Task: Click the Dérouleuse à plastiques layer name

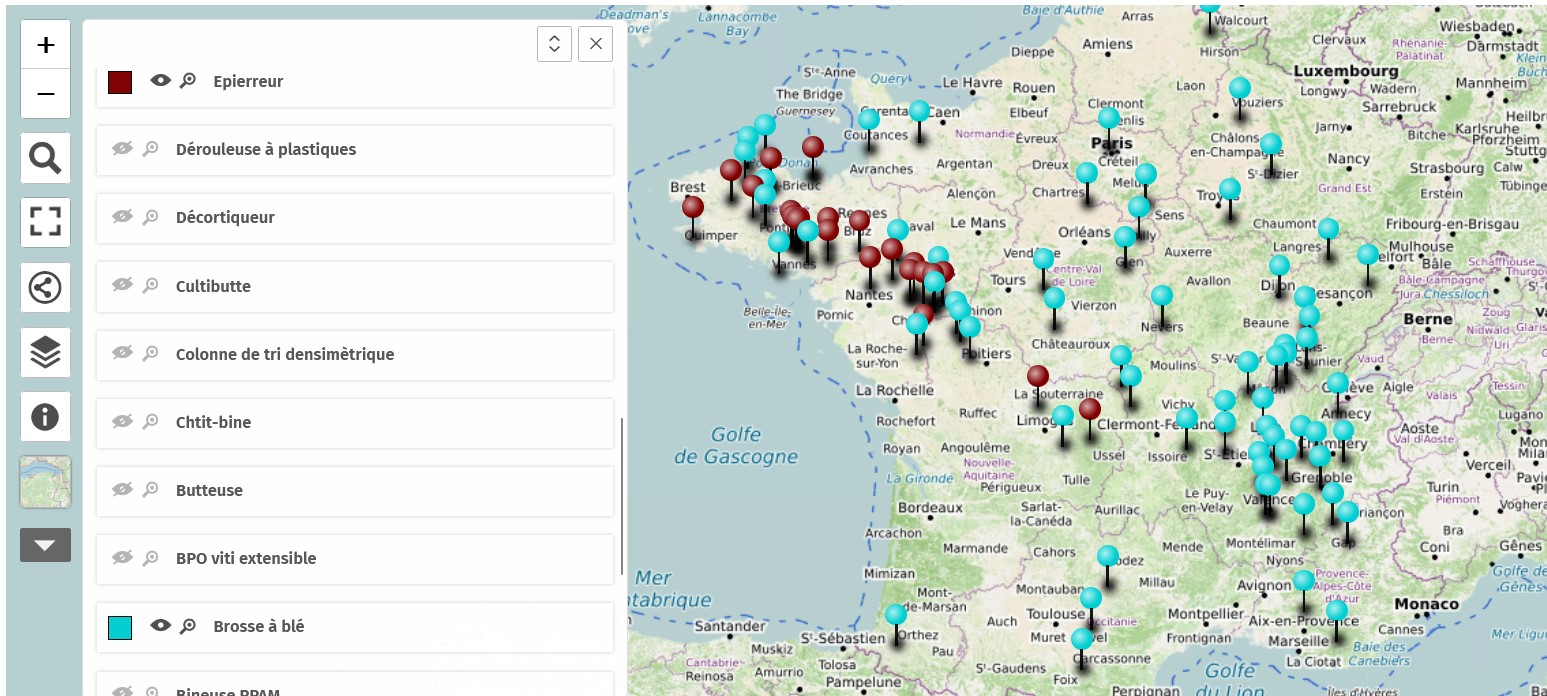Action: coord(265,149)
